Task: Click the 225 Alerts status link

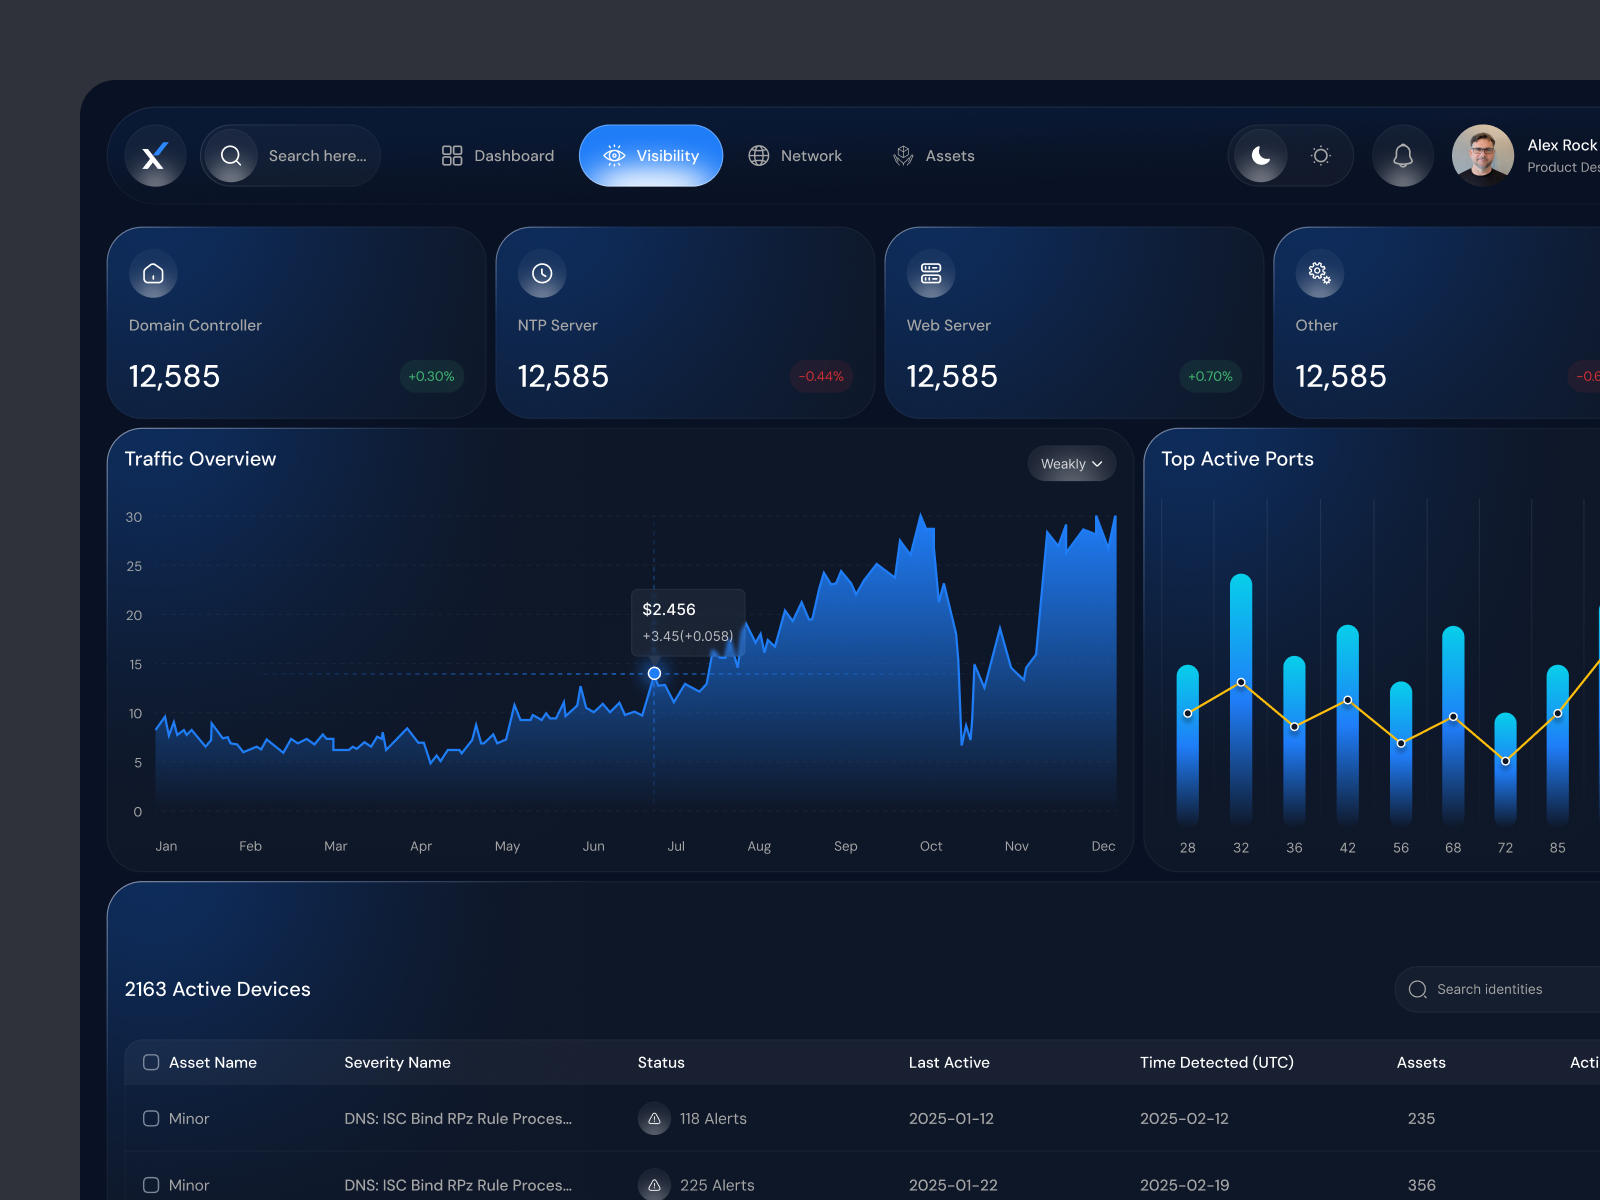Action: click(717, 1185)
